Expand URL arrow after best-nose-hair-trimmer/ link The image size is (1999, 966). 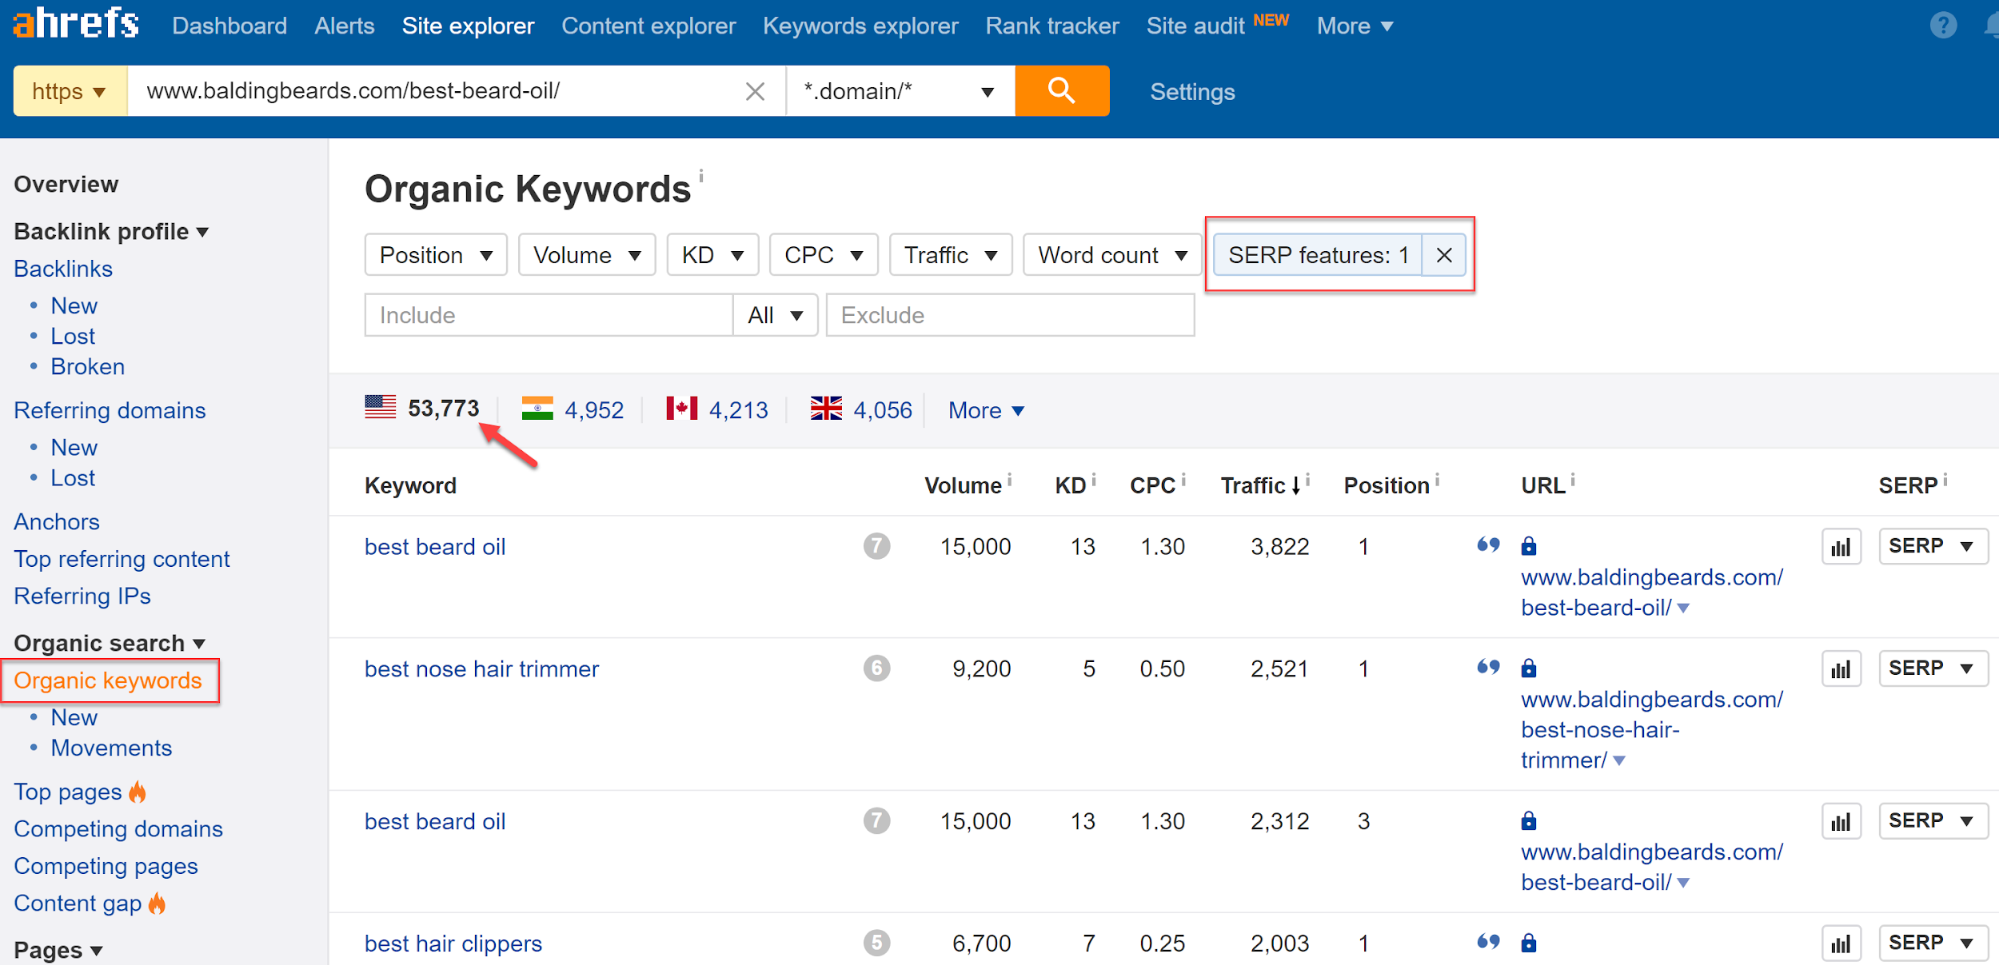coord(1619,761)
